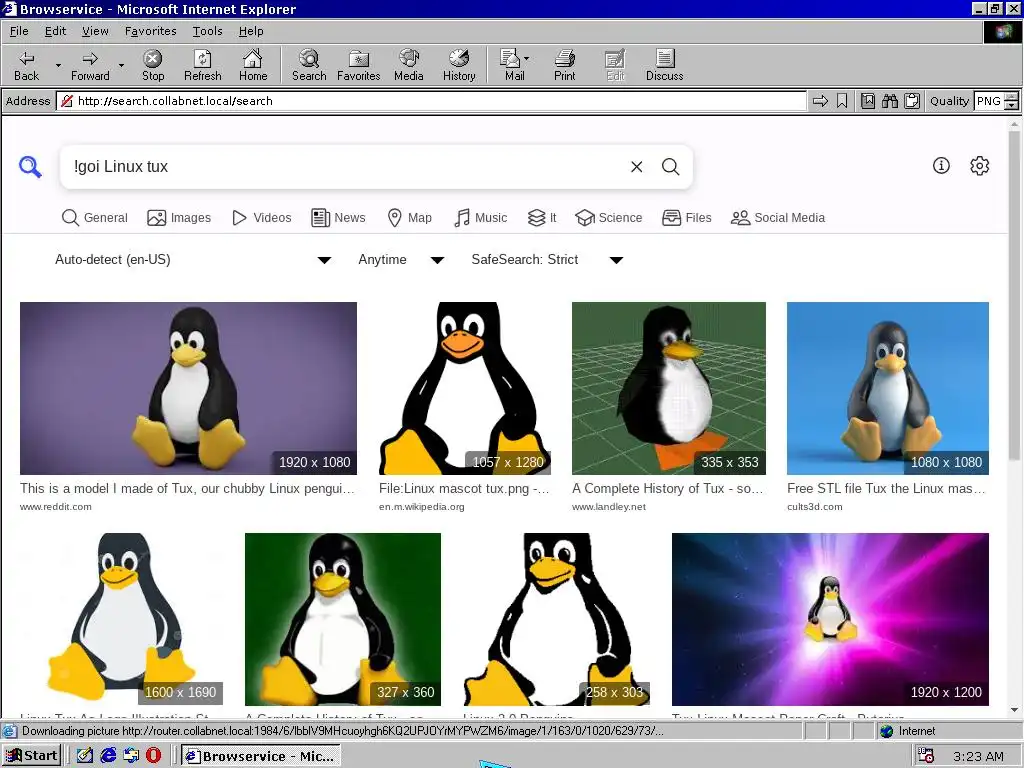1024x768 pixels.
Task: Expand the Anytime time range dropdown
Action: pos(401,260)
